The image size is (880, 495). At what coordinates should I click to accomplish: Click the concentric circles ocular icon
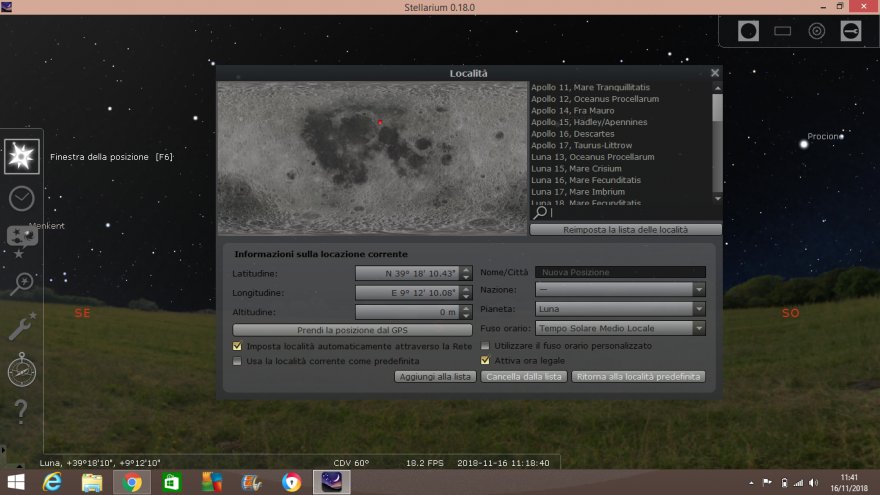816,31
